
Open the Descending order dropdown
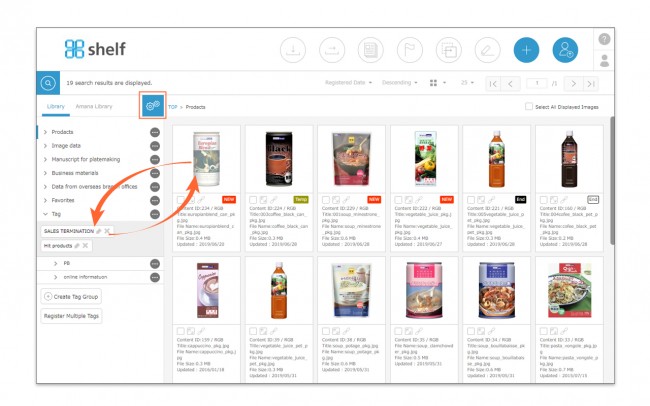[400, 83]
